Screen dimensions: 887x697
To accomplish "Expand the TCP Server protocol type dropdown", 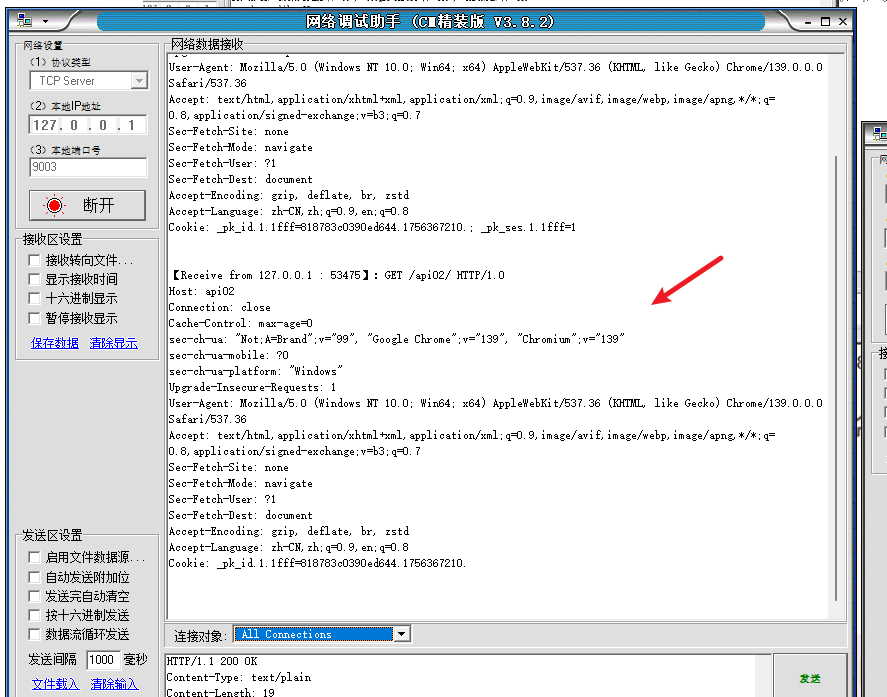I will pos(139,81).
